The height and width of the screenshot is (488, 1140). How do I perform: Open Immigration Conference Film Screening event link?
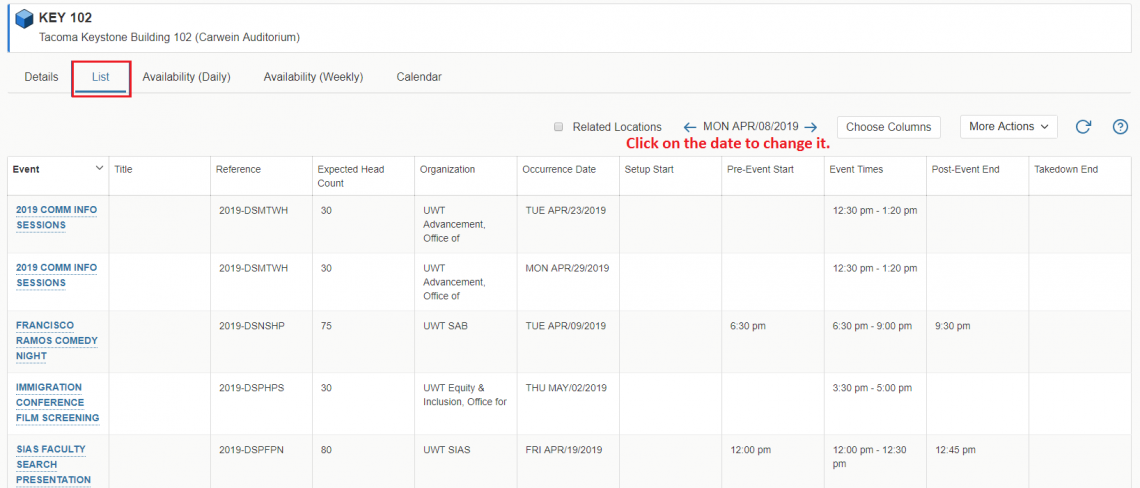click(57, 402)
